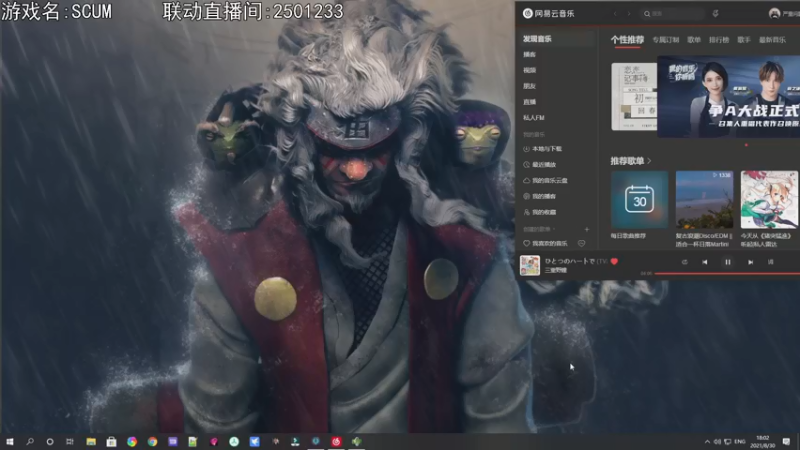Unlike the current song via red heart

614,261
